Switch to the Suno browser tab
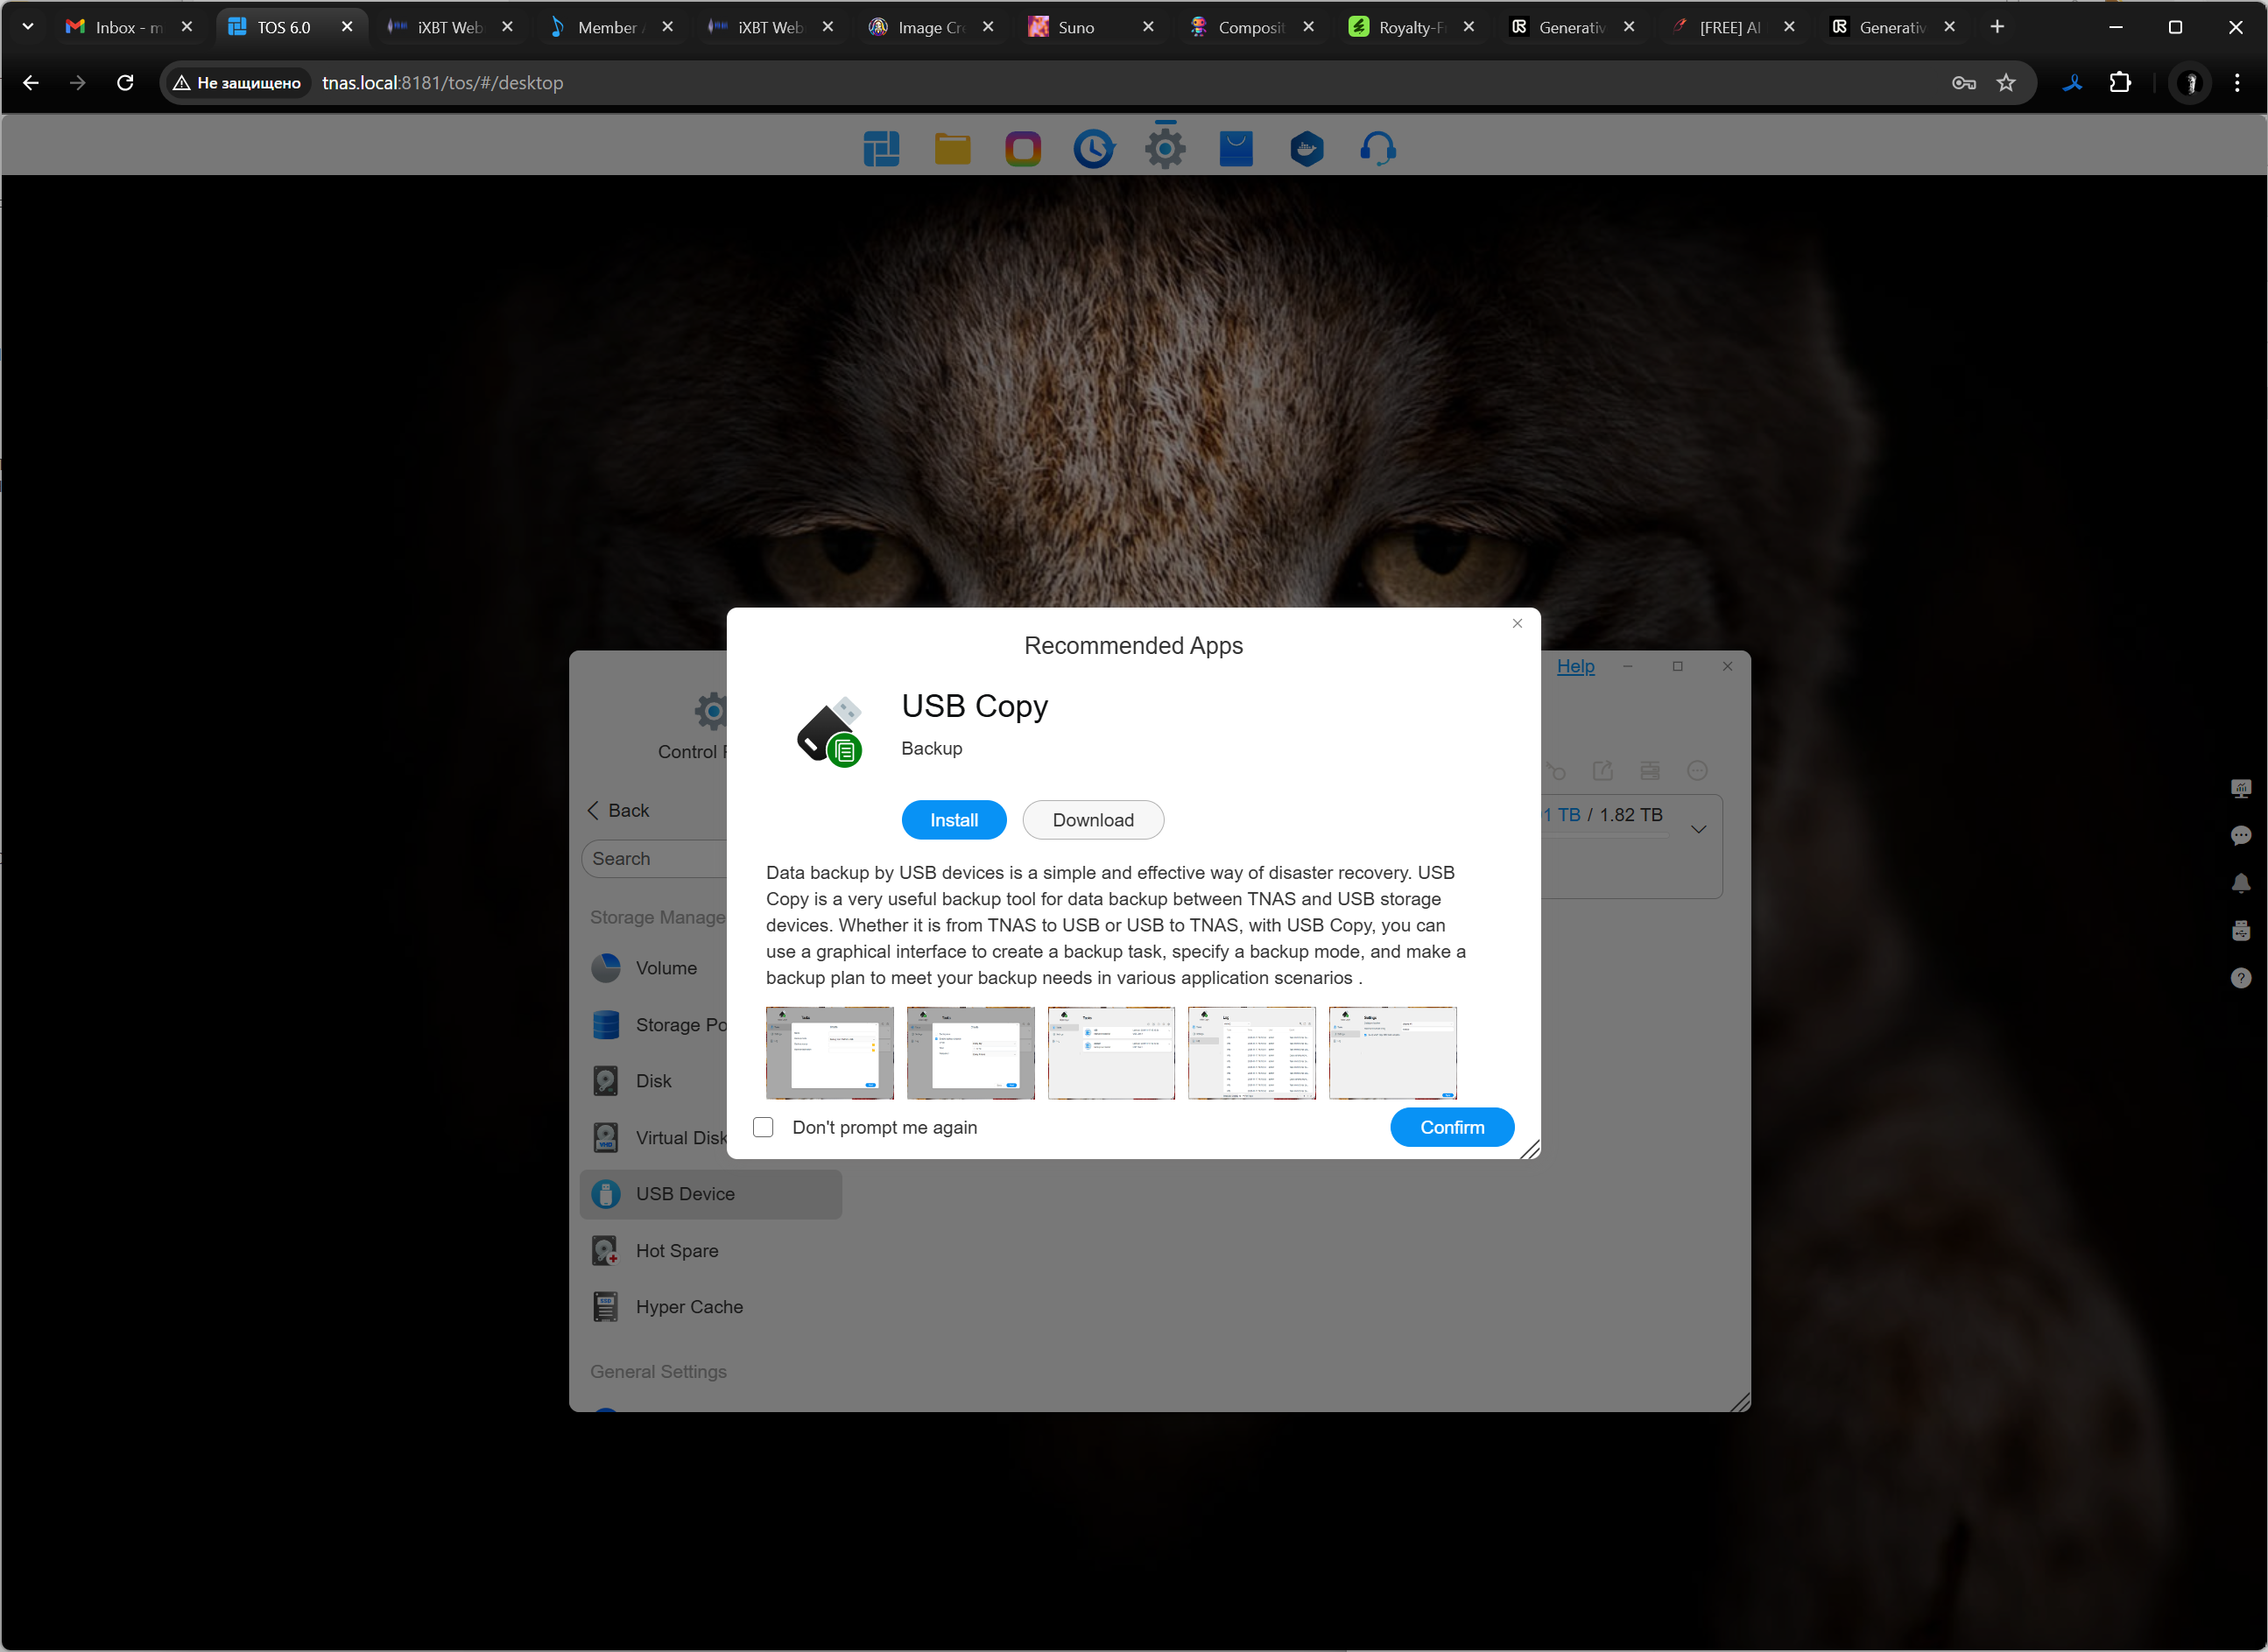This screenshot has height=1652, width=2268. tap(1075, 27)
